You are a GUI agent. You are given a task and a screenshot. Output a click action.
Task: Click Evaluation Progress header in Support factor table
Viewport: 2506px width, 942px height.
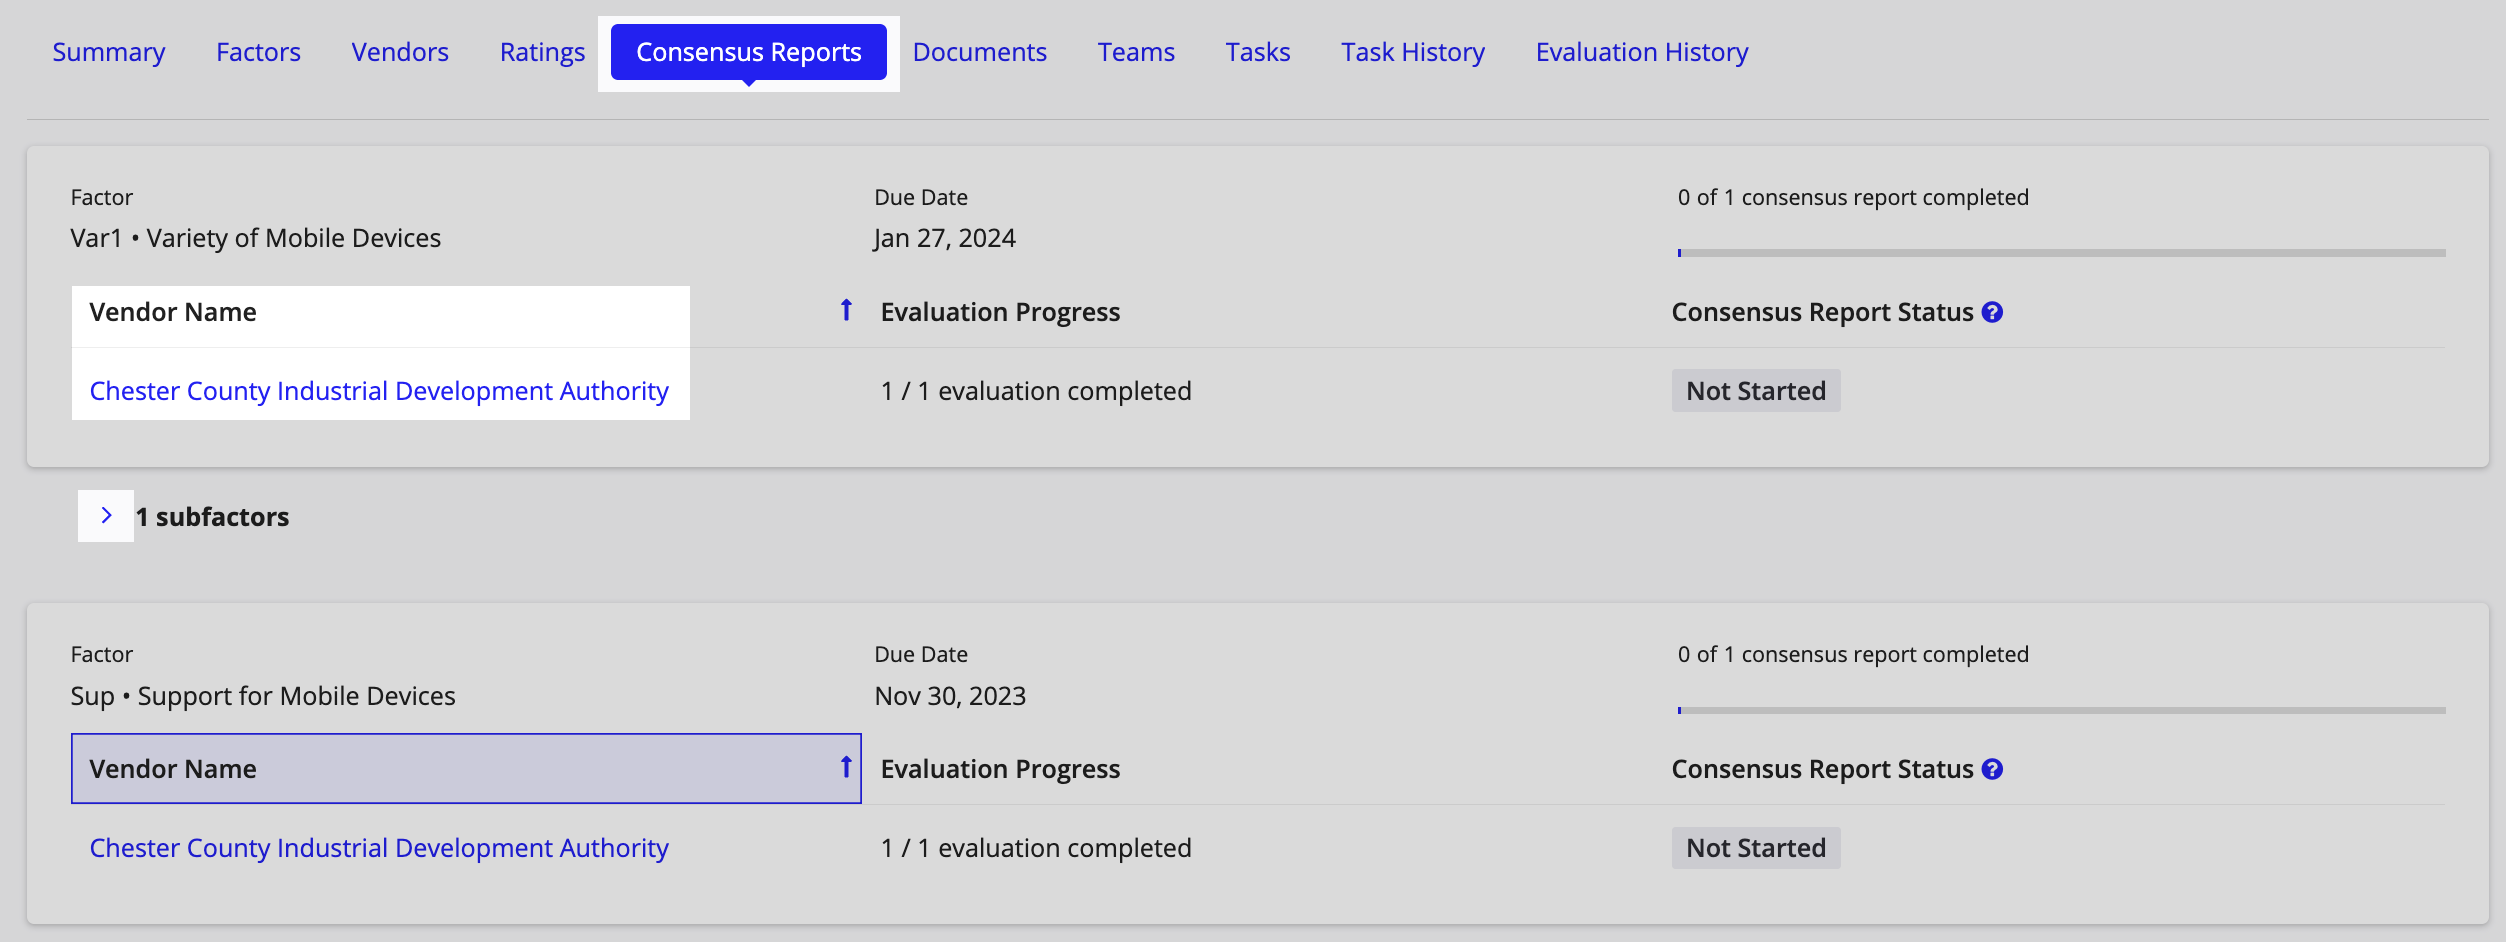pyautogui.click(x=1000, y=769)
